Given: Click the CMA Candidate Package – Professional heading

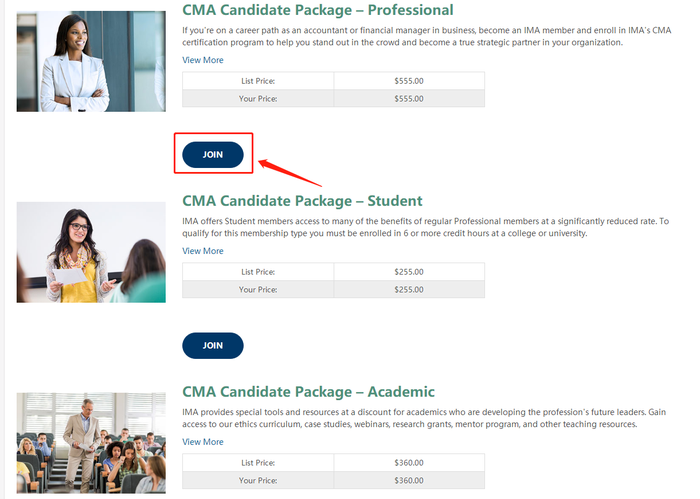Looking at the screenshot, I should coord(317,10).
